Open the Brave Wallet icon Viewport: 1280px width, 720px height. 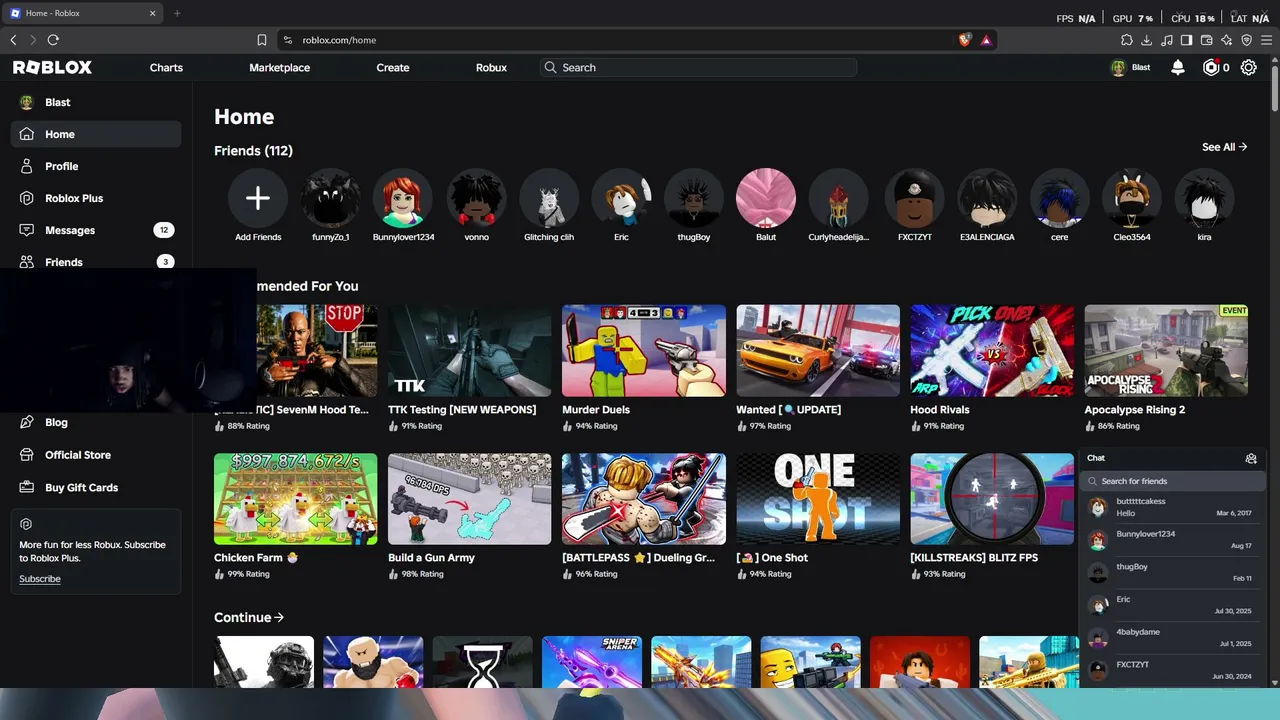click(1207, 40)
